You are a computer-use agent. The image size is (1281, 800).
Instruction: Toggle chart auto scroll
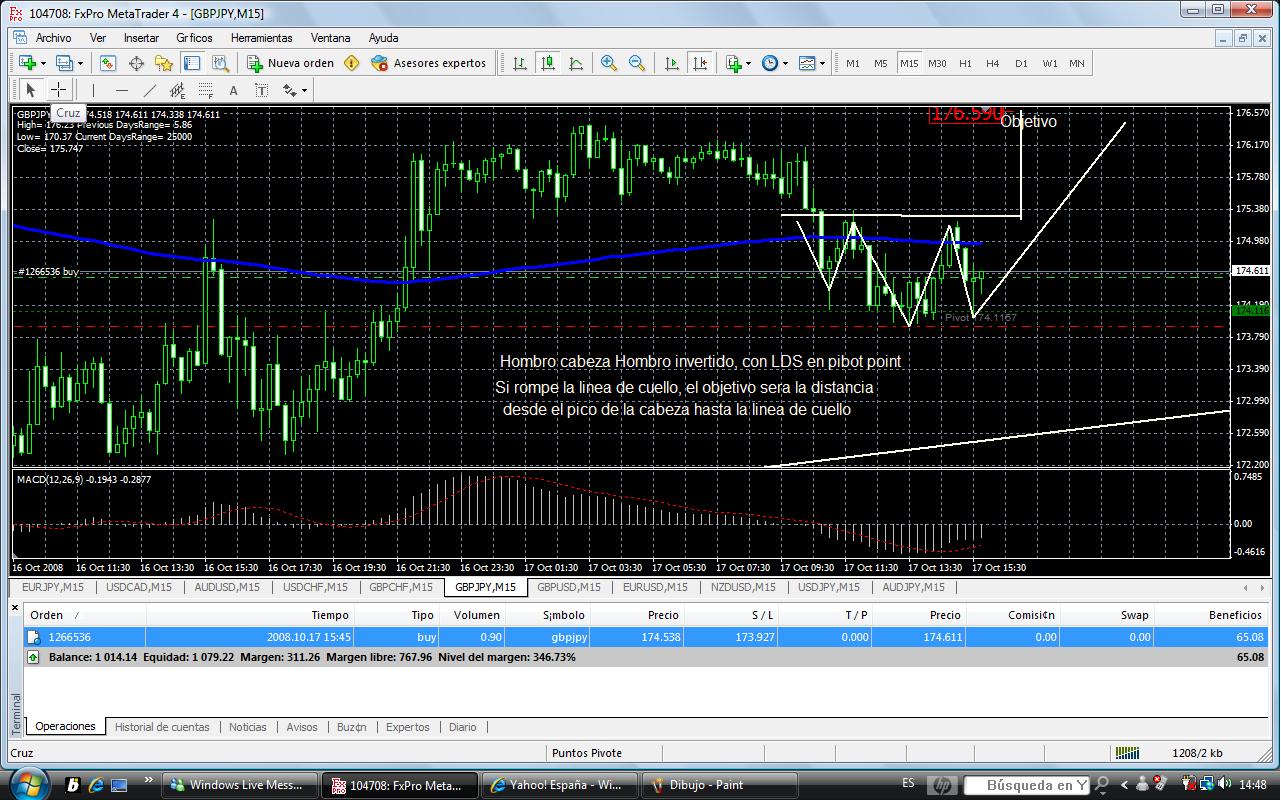point(672,63)
